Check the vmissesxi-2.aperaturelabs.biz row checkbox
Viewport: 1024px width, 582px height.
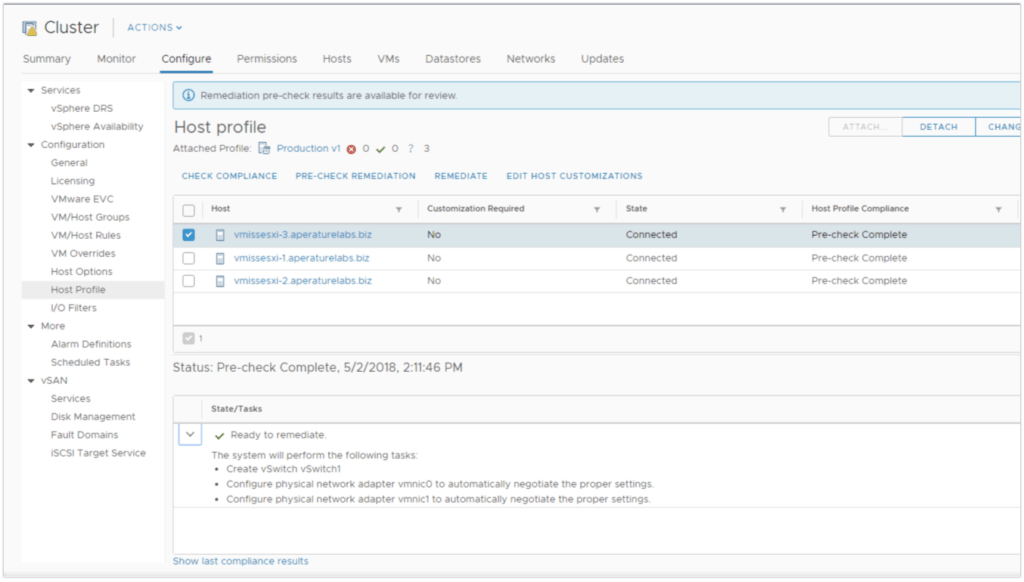click(189, 281)
